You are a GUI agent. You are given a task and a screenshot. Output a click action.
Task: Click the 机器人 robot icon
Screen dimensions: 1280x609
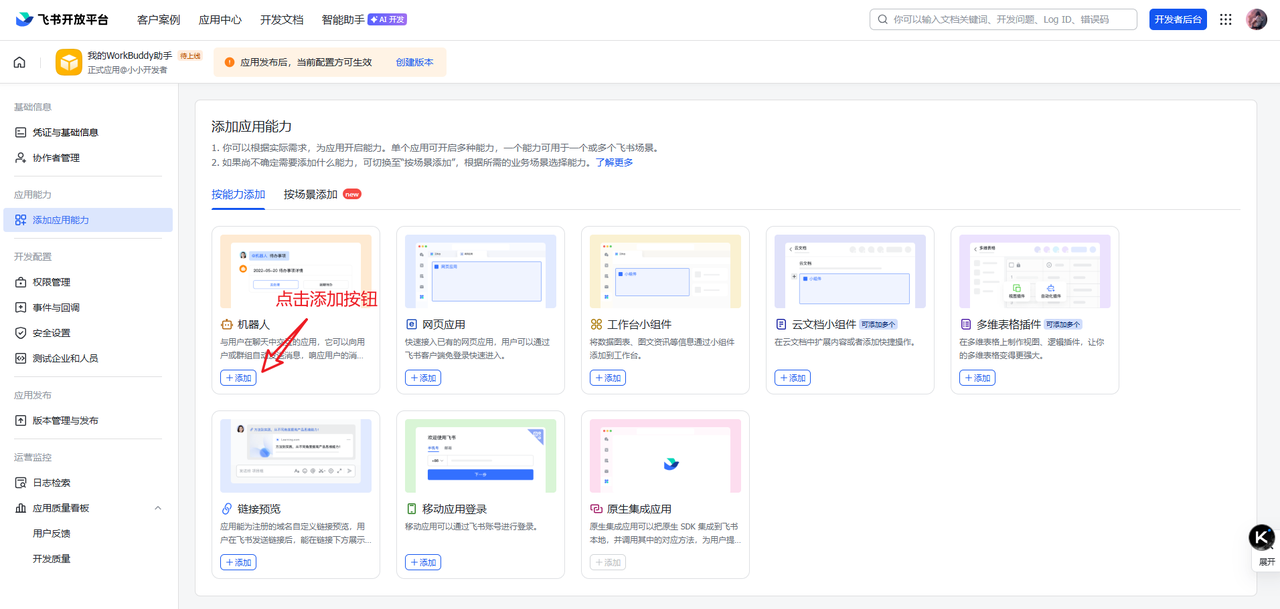[x=227, y=325]
